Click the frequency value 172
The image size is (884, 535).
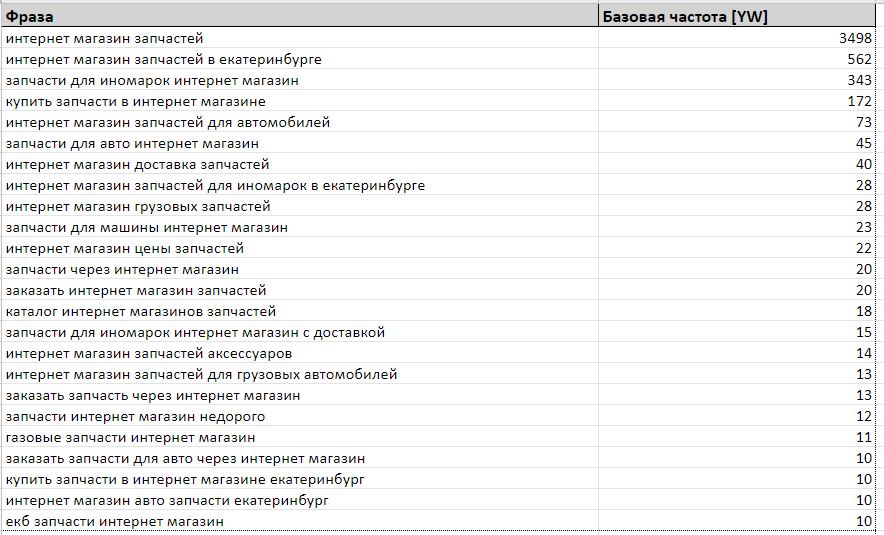859,101
